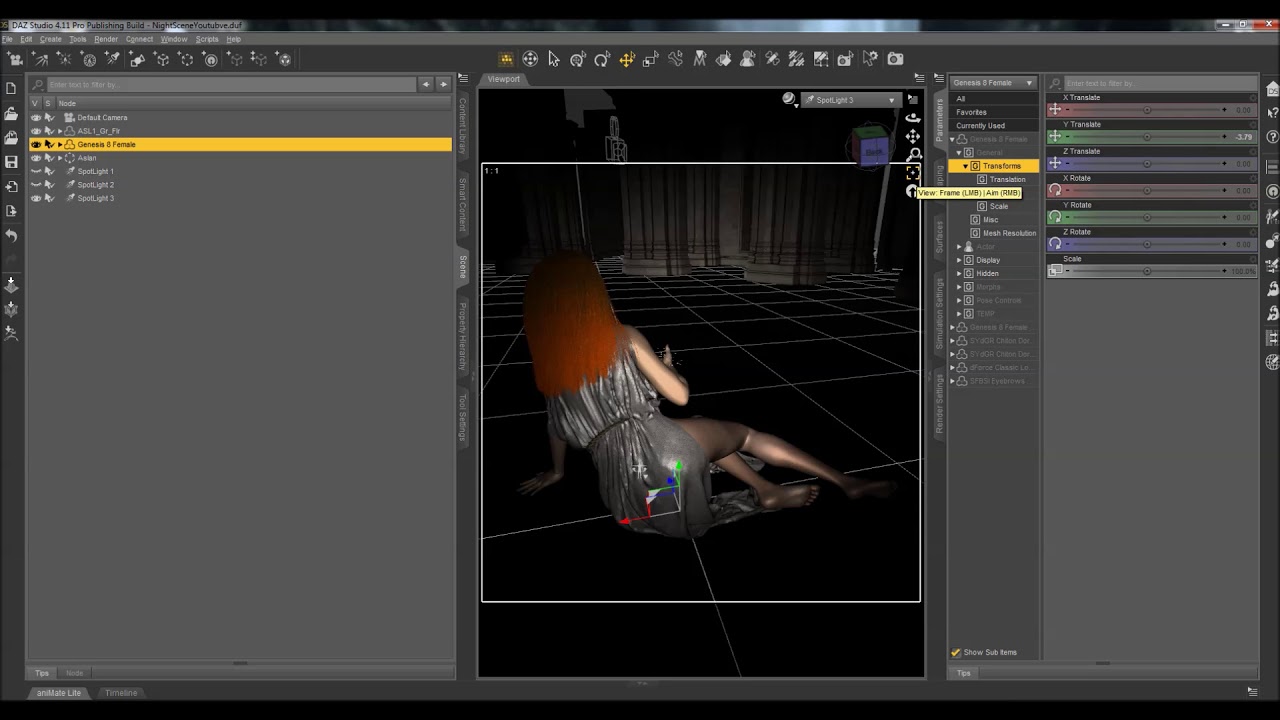The width and height of the screenshot is (1280, 720).
Task: Open the SpotLight 3 camera dropdown
Action: point(851,100)
